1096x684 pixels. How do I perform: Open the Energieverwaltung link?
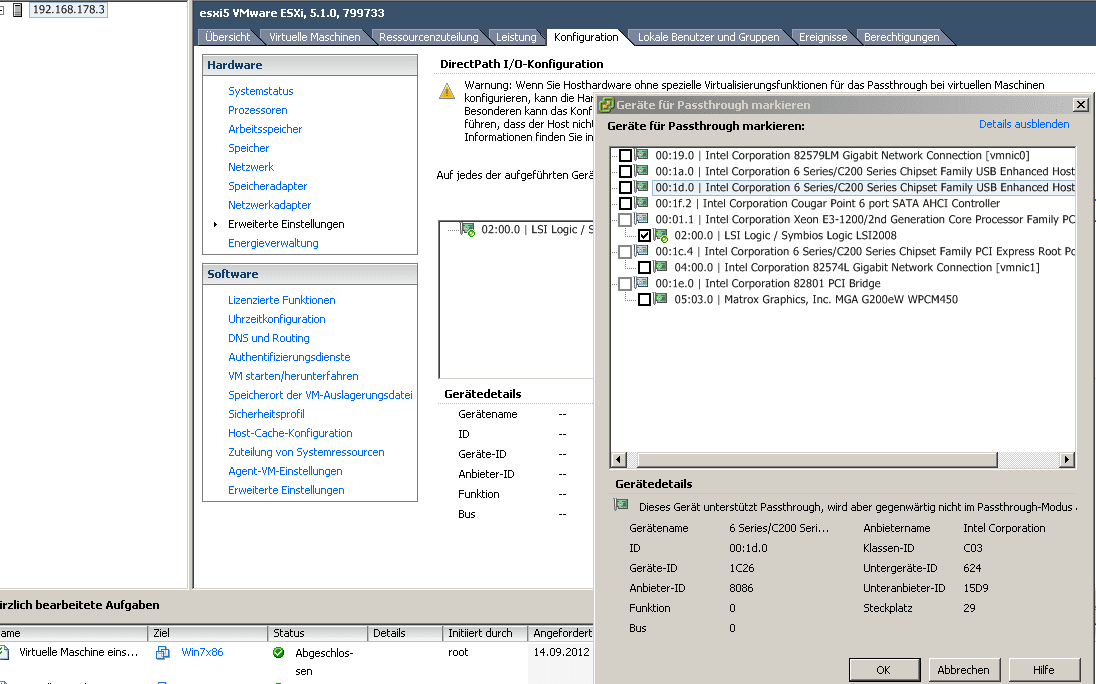(273, 243)
